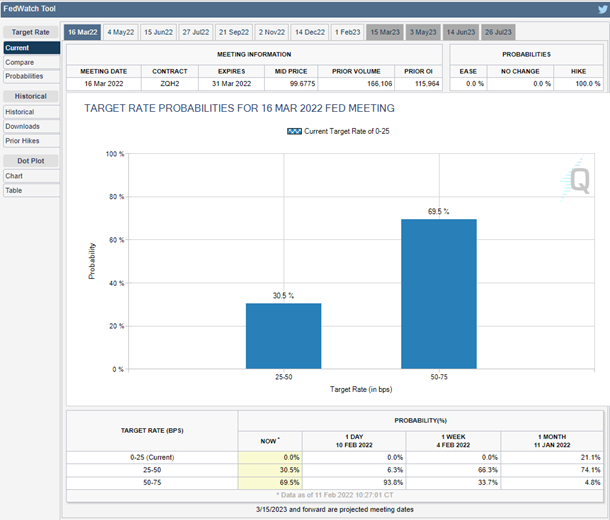Open the 27 Jul22 meeting tab
Viewport: 610px width, 520px height.
coord(197,33)
